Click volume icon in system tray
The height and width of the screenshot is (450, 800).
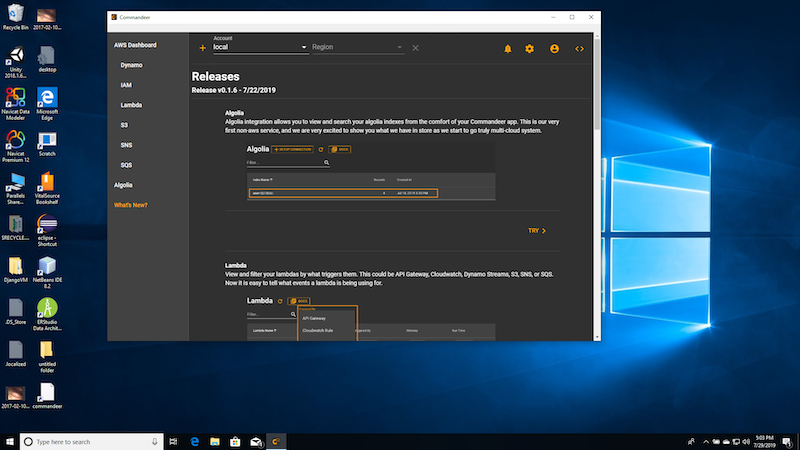coord(746,442)
